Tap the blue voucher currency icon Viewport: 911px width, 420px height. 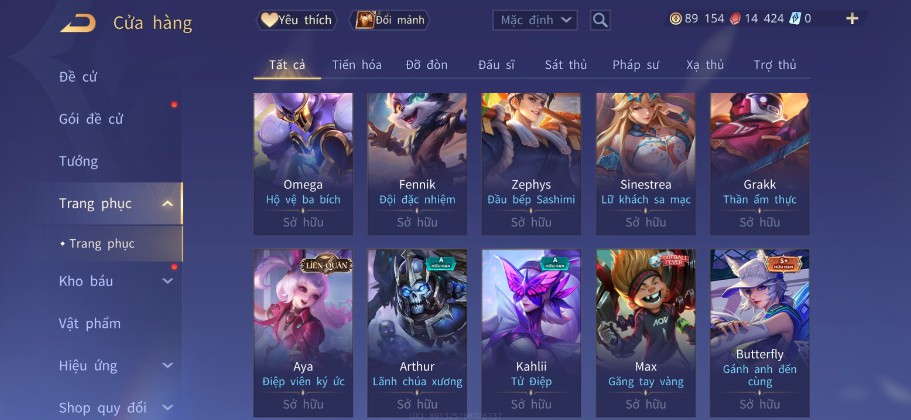[x=795, y=19]
